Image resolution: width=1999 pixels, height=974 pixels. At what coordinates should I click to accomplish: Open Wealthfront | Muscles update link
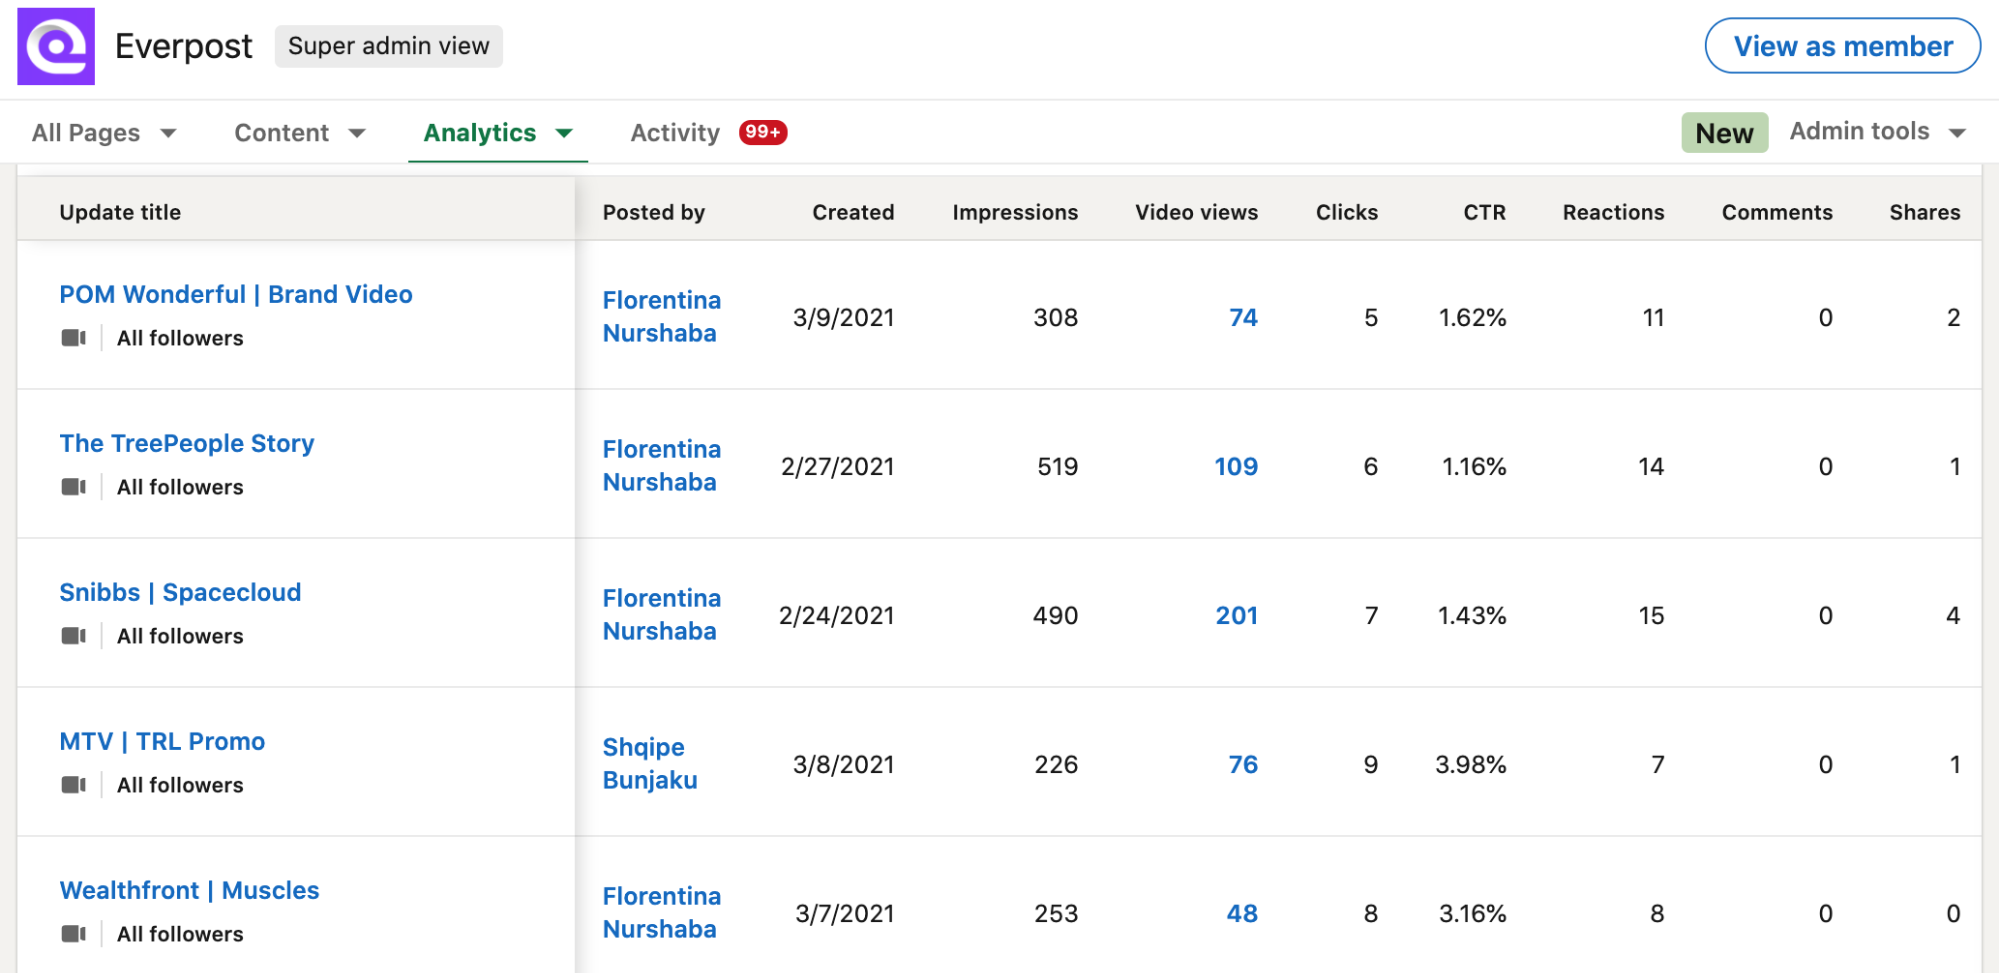click(189, 890)
